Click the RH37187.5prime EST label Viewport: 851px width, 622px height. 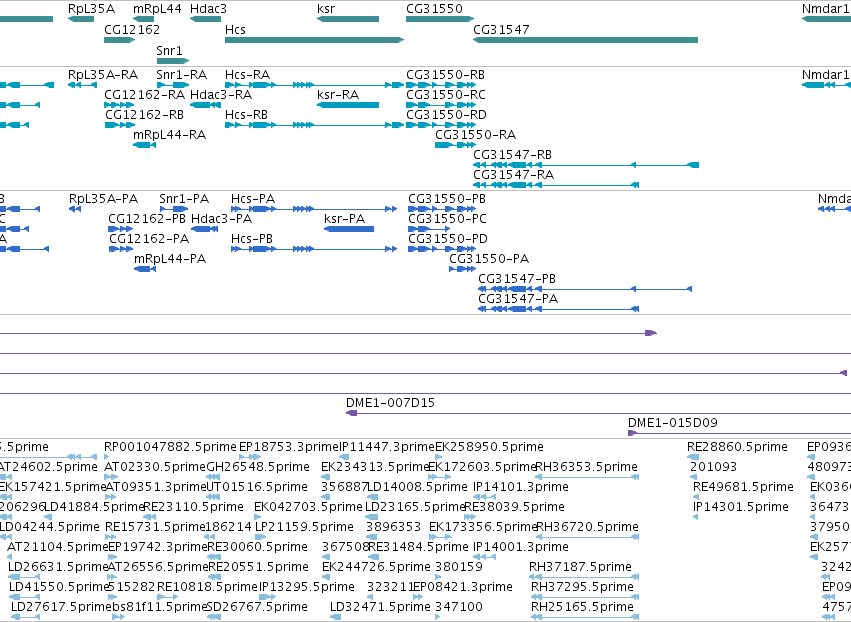(x=580, y=567)
